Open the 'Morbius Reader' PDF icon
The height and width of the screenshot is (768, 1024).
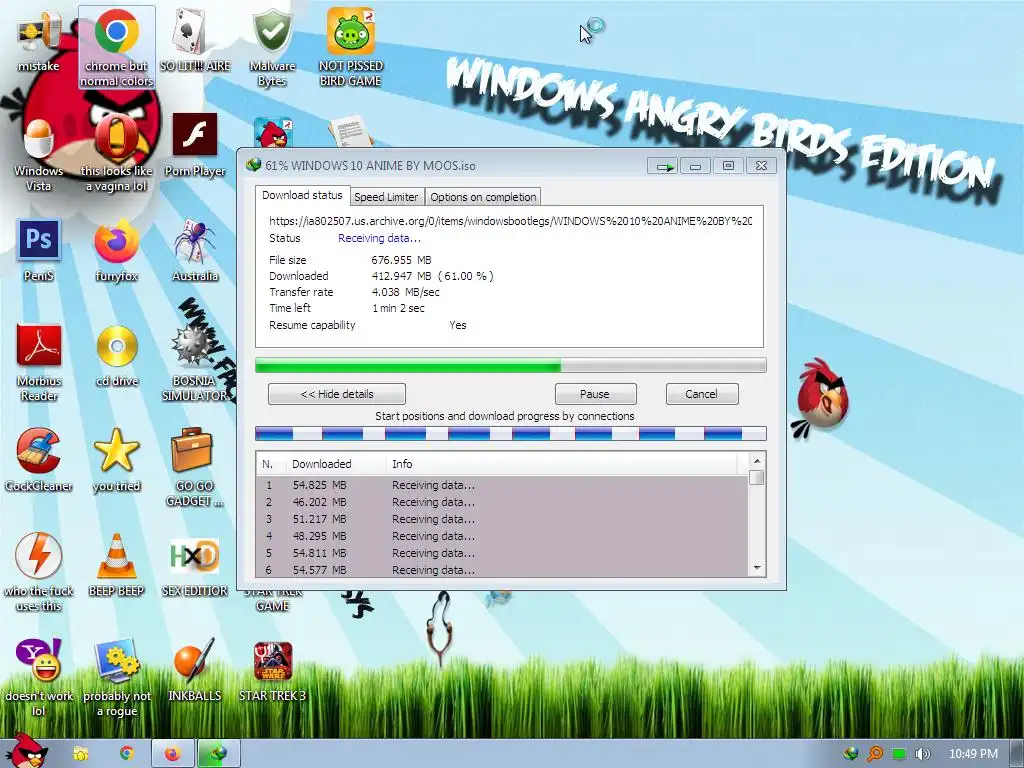[39, 362]
